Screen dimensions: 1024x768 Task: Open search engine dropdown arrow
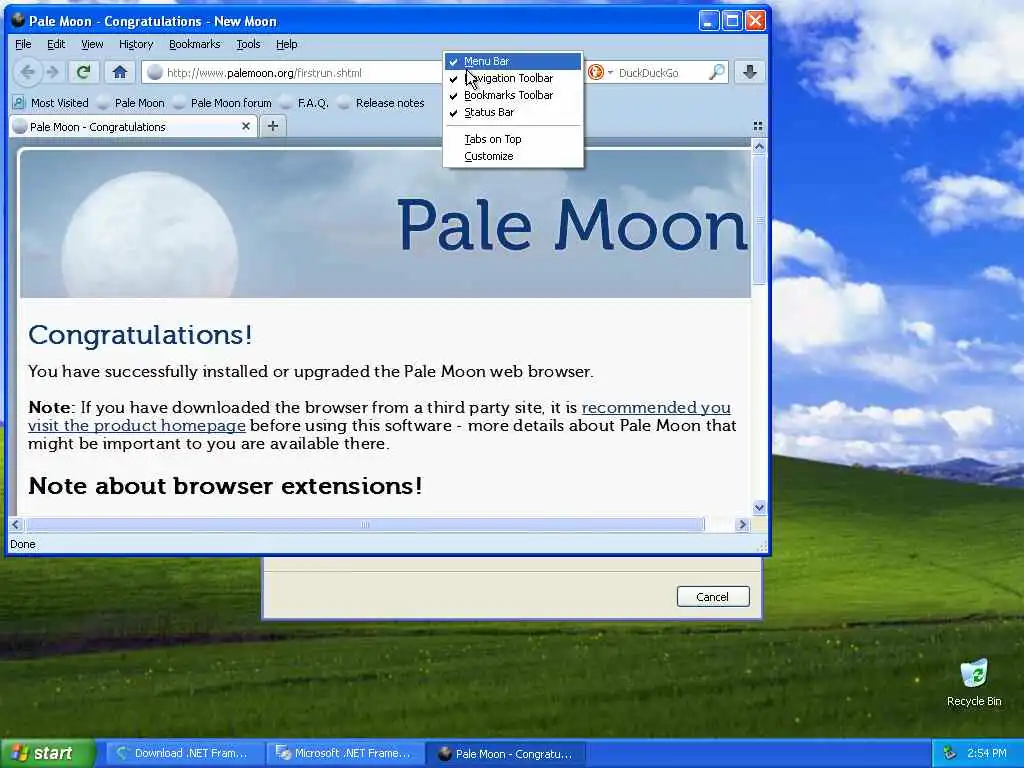[x=610, y=72]
